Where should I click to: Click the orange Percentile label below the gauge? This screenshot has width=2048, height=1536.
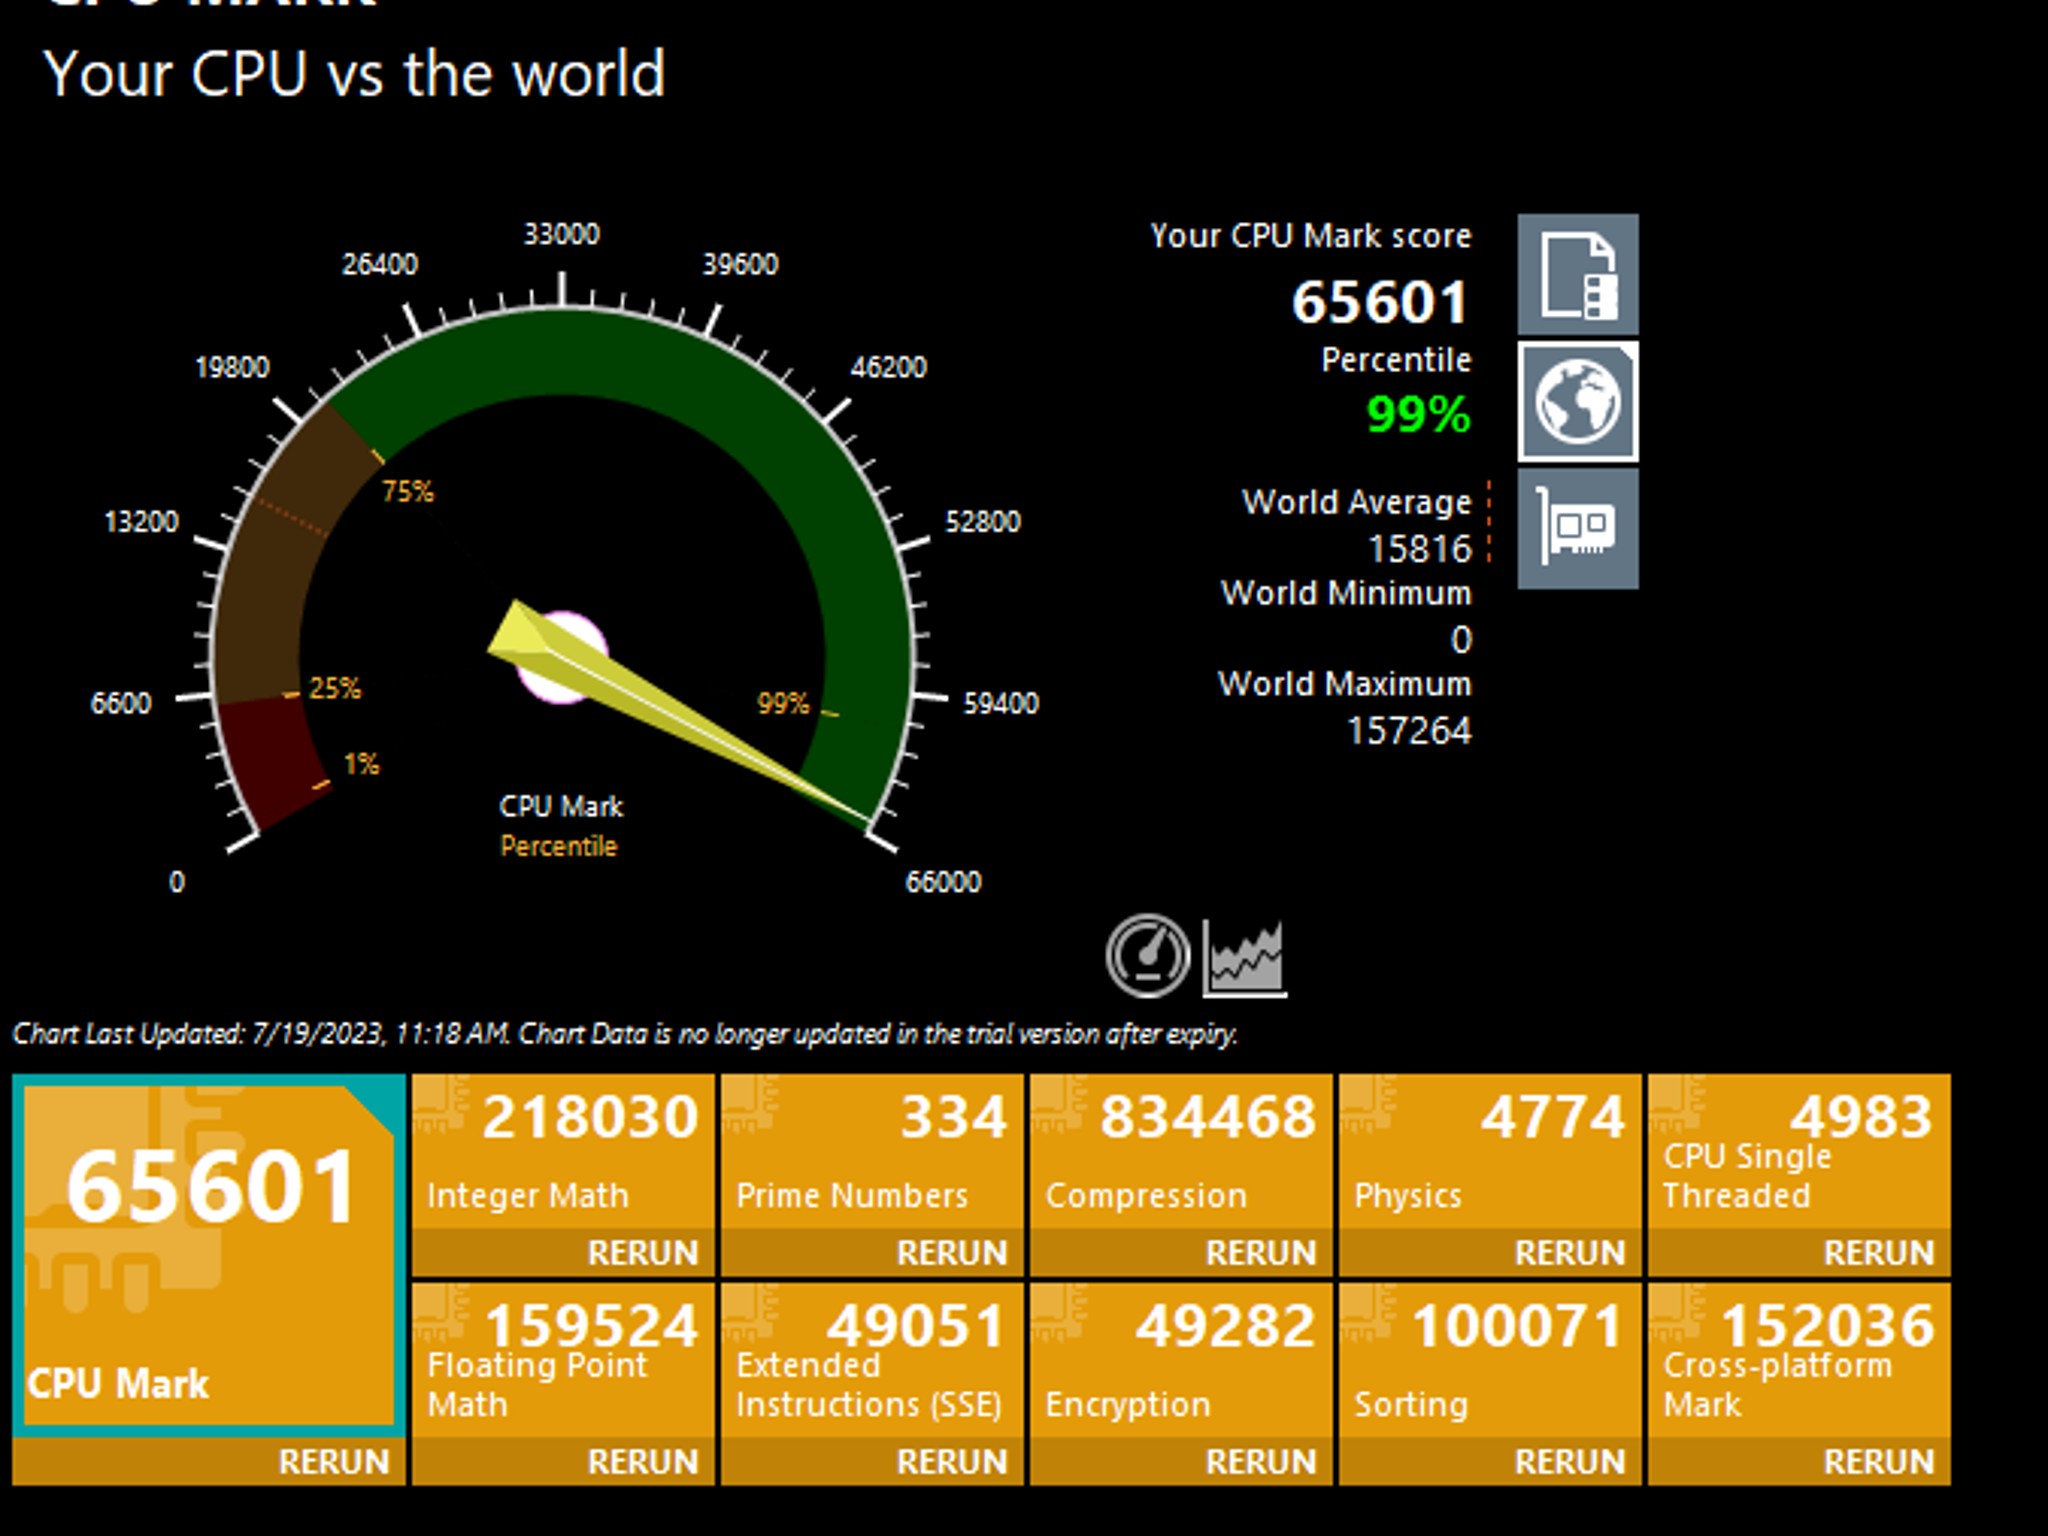(559, 846)
